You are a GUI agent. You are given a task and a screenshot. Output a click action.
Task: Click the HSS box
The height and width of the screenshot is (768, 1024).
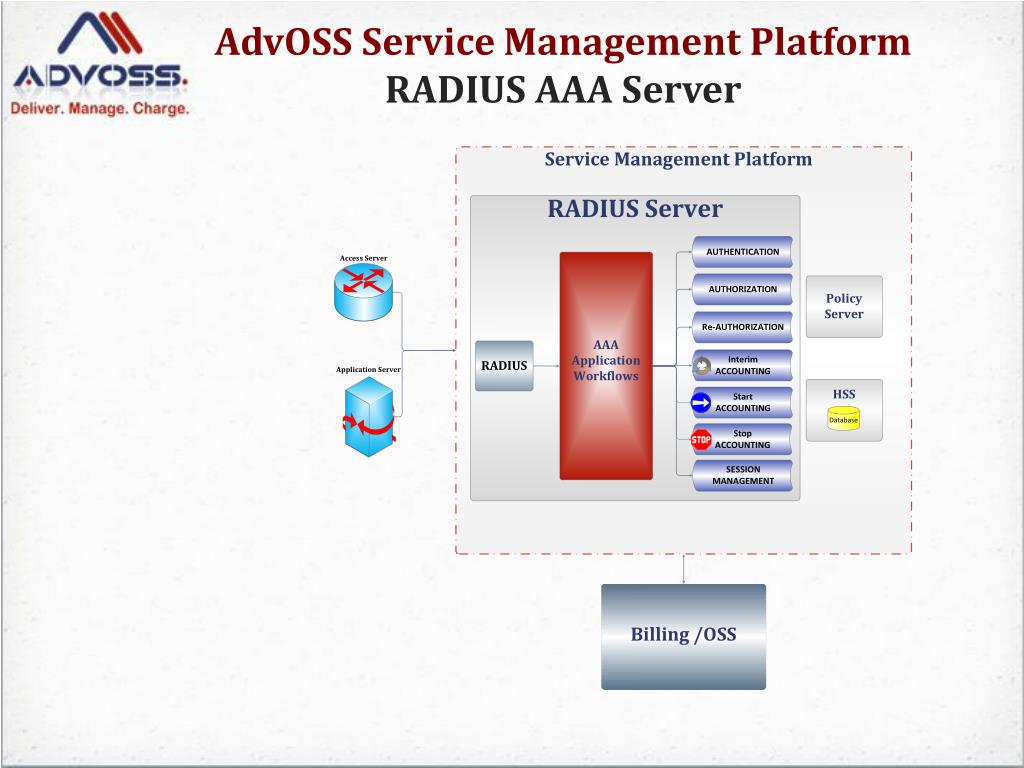tap(844, 411)
